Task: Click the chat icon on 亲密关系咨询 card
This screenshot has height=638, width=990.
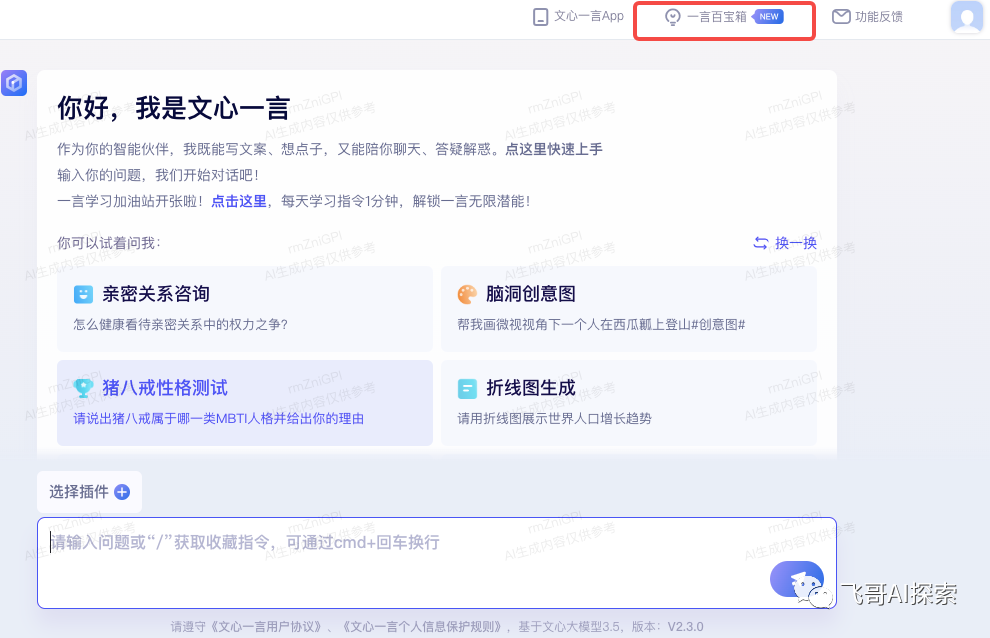Action: [85, 294]
